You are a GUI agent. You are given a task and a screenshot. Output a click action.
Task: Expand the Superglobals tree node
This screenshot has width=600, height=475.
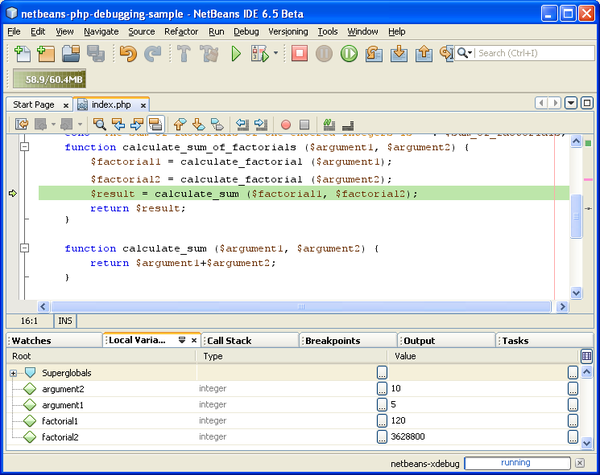(x=14, y=373)
